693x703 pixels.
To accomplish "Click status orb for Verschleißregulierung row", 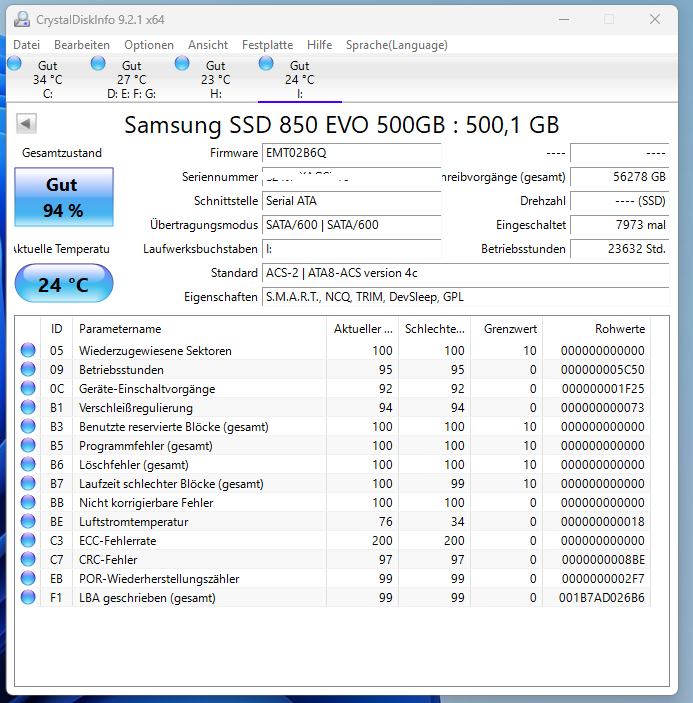I will point(28,407).
